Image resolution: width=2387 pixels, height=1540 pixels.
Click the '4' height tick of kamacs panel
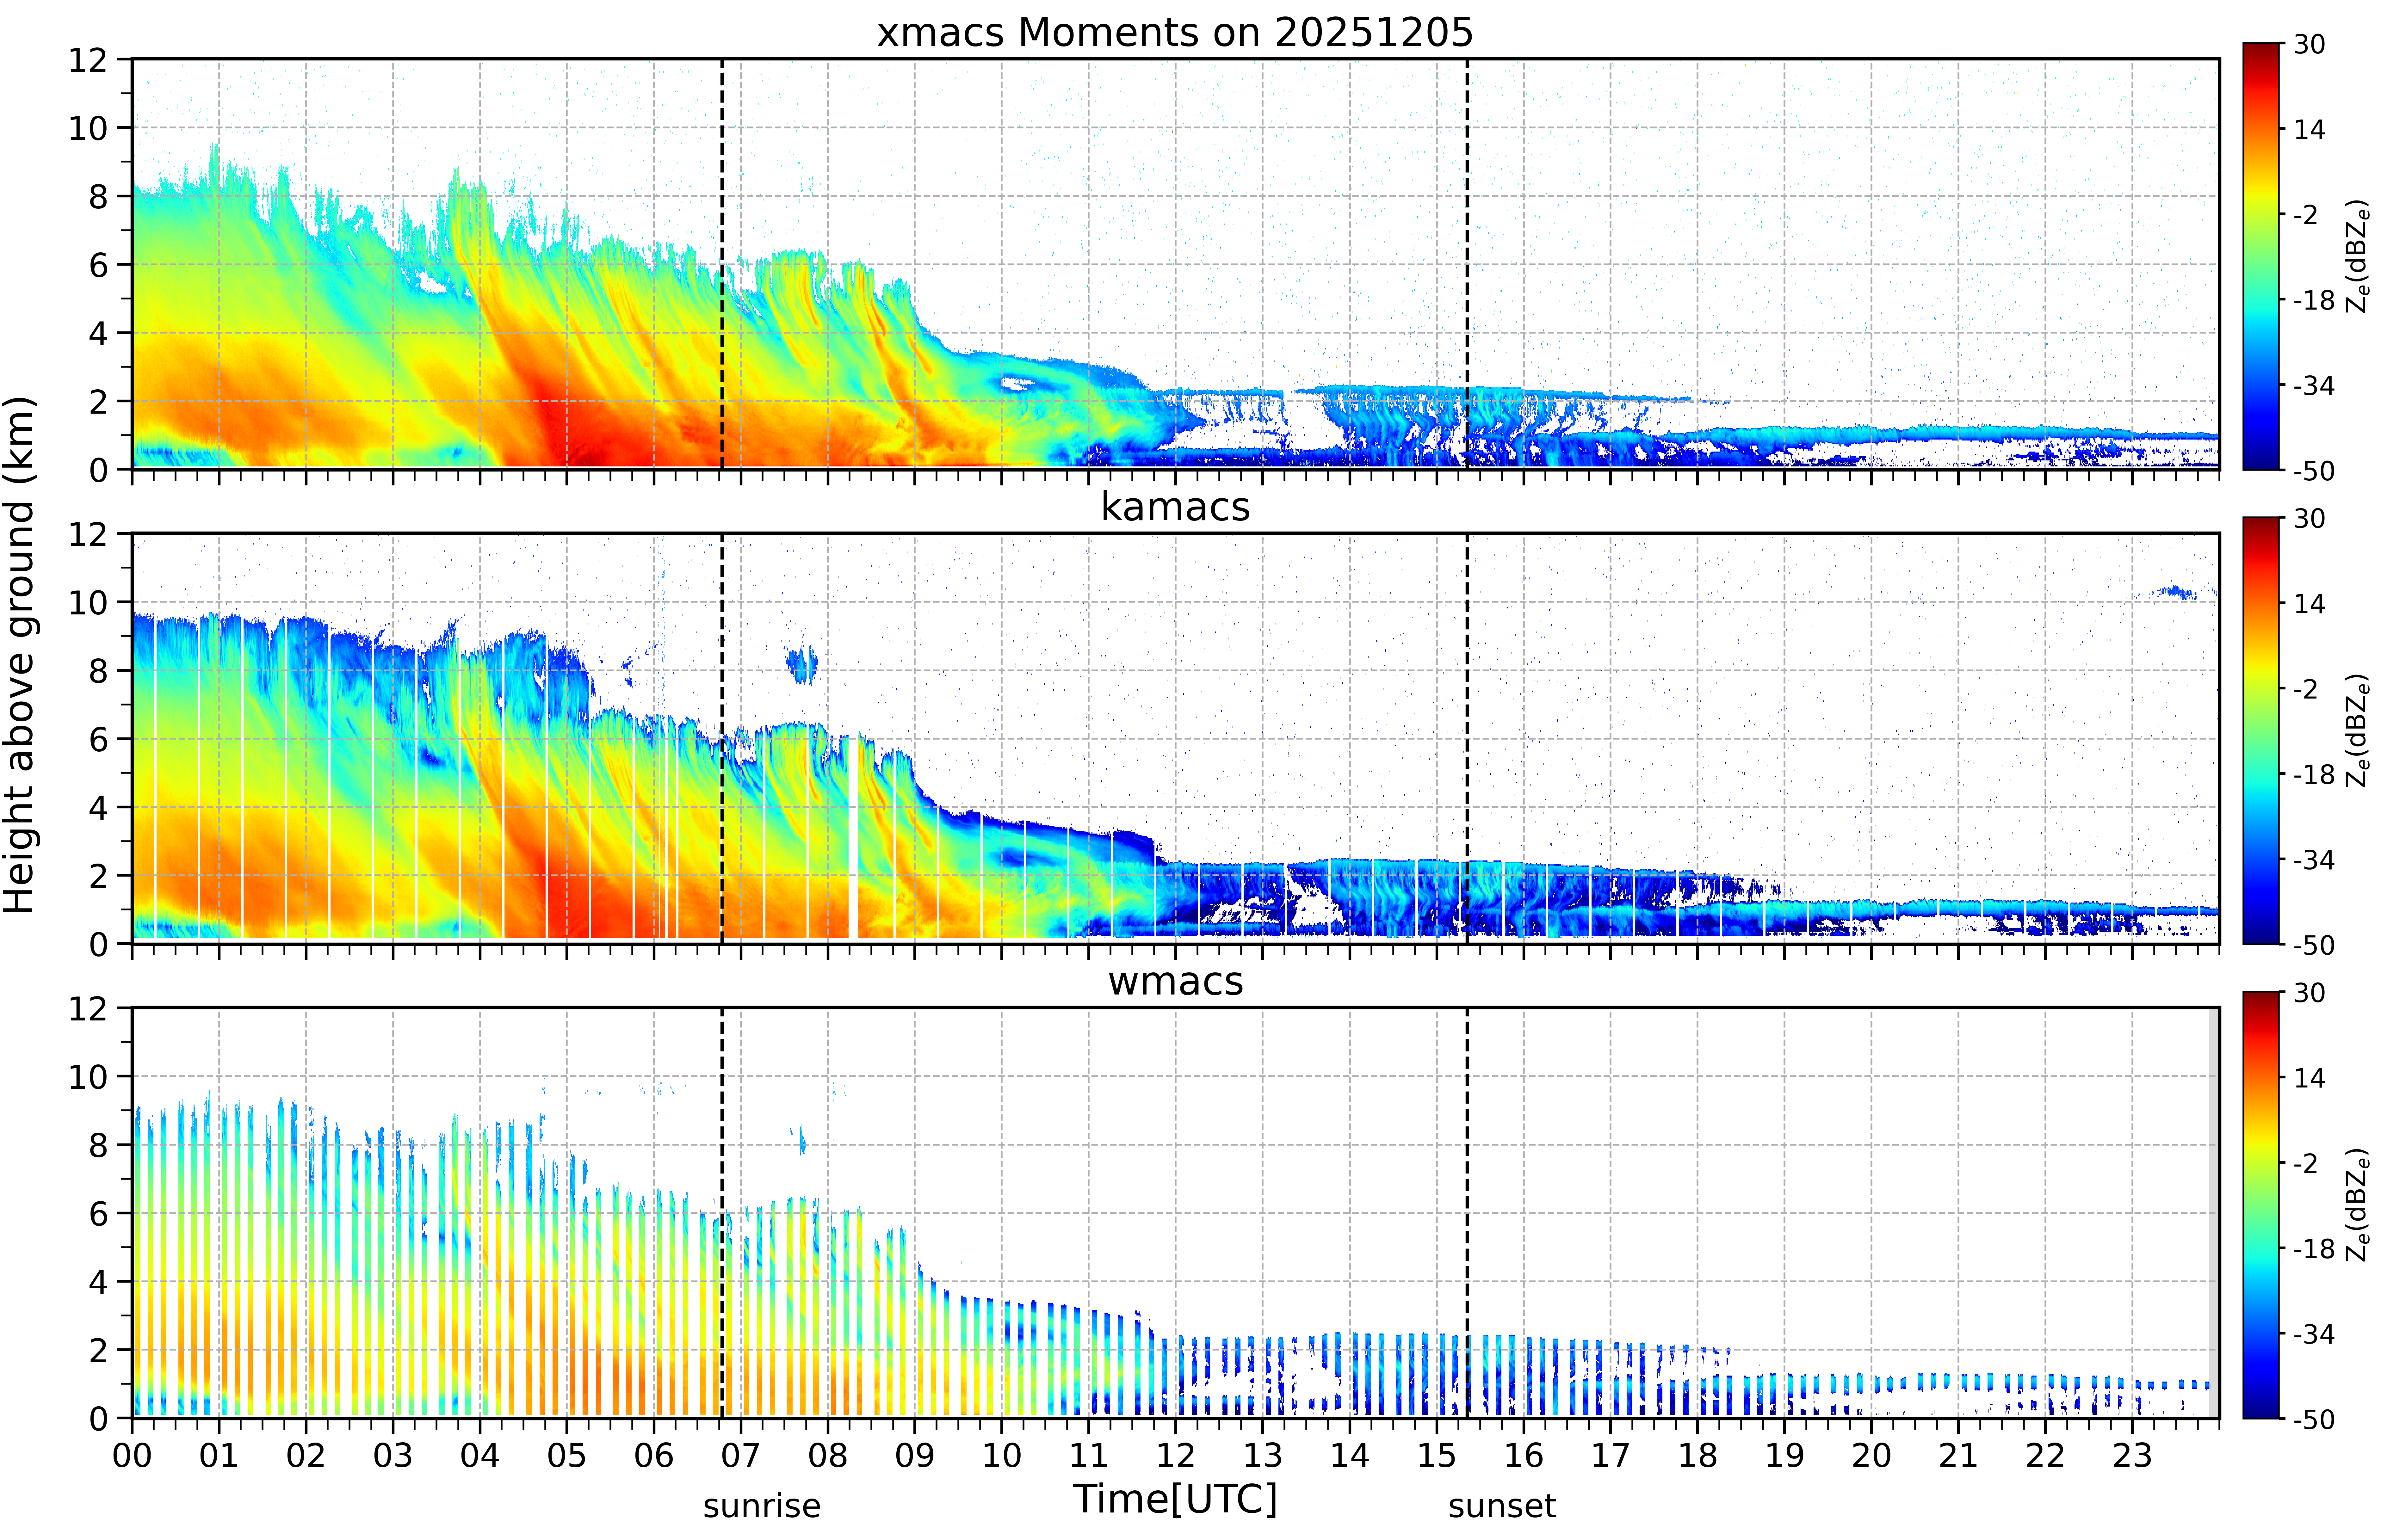click(x=98, y=807)
